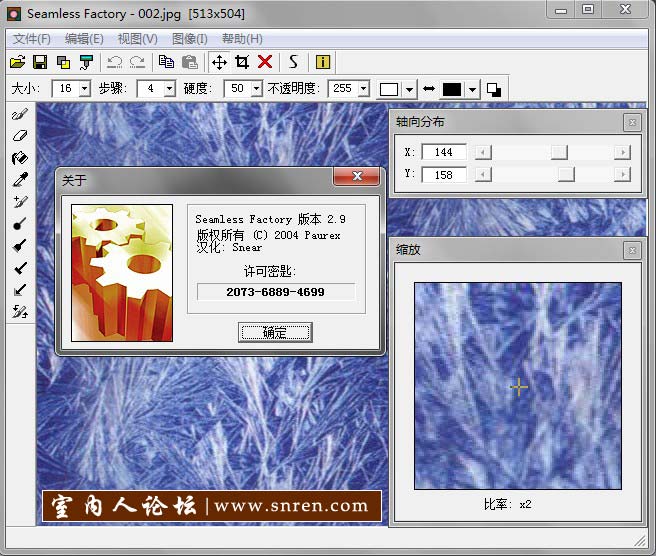The image size is (656, 556).
Task: Maximize the Seamless Factory window
Action: [588, 10]
